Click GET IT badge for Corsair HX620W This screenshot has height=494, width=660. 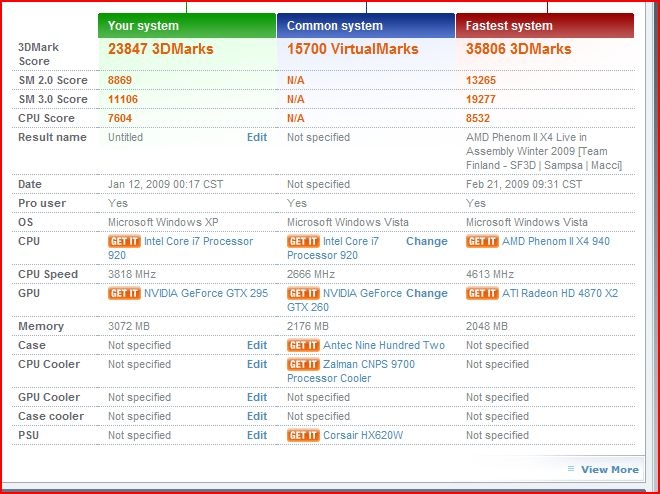click(303, 435)
